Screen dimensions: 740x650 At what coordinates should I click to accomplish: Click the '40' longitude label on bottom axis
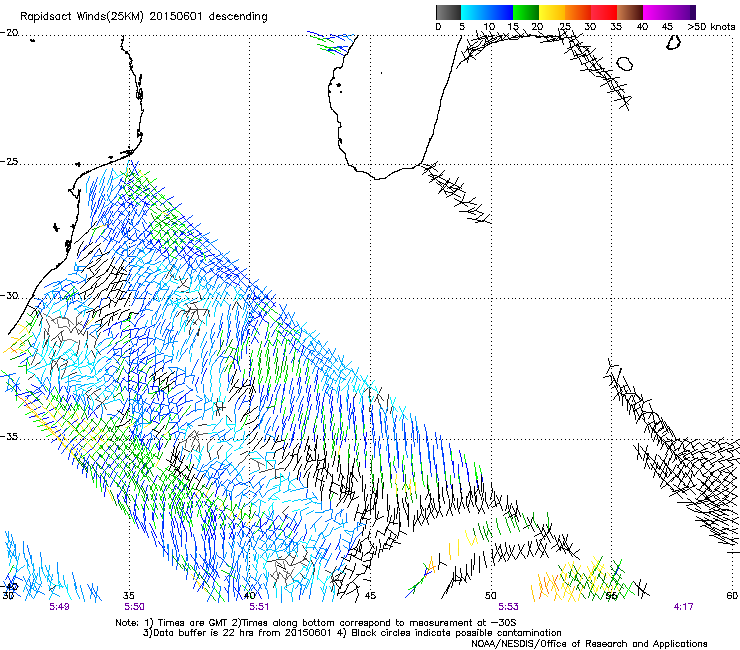pos(249,595)
